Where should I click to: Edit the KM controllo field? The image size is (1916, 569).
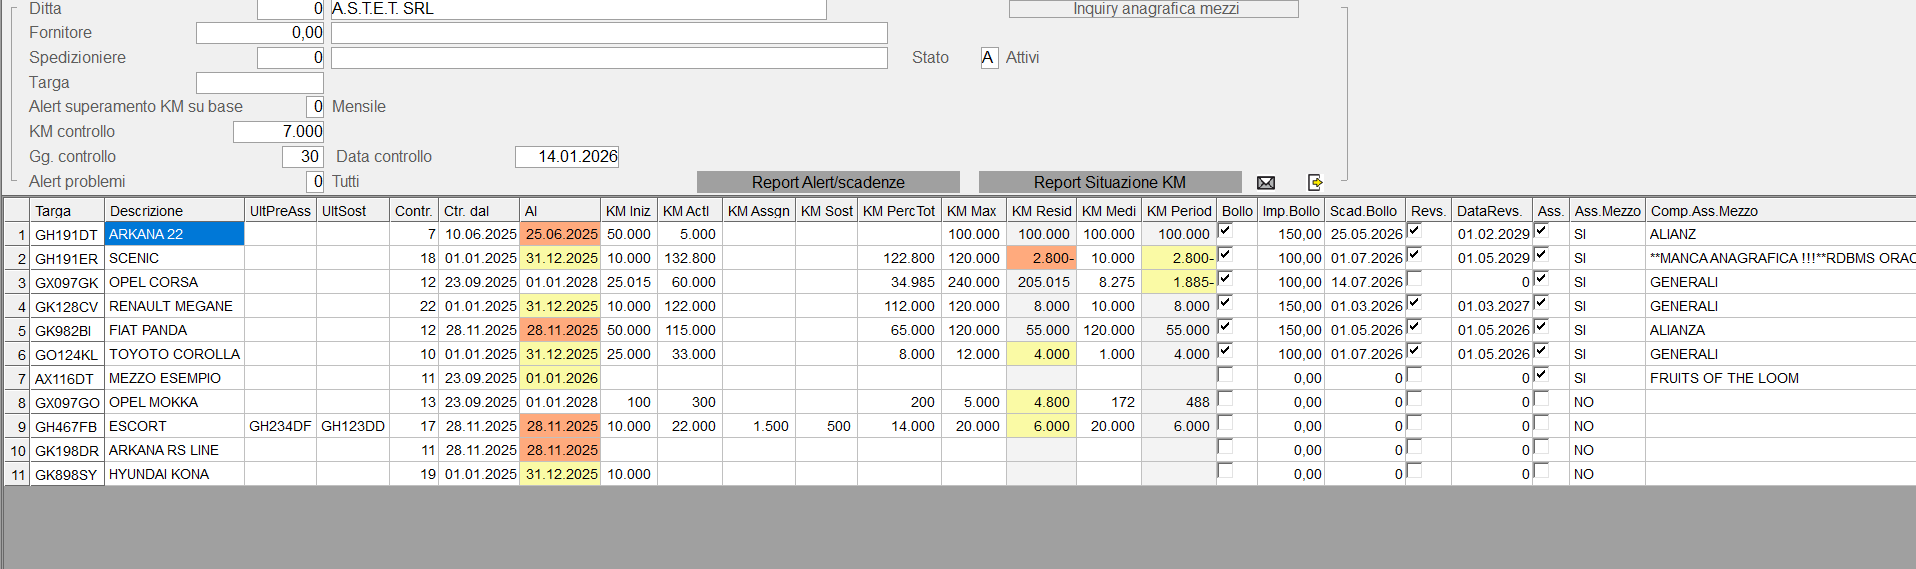pyautogui.click(x=279, y=132)
